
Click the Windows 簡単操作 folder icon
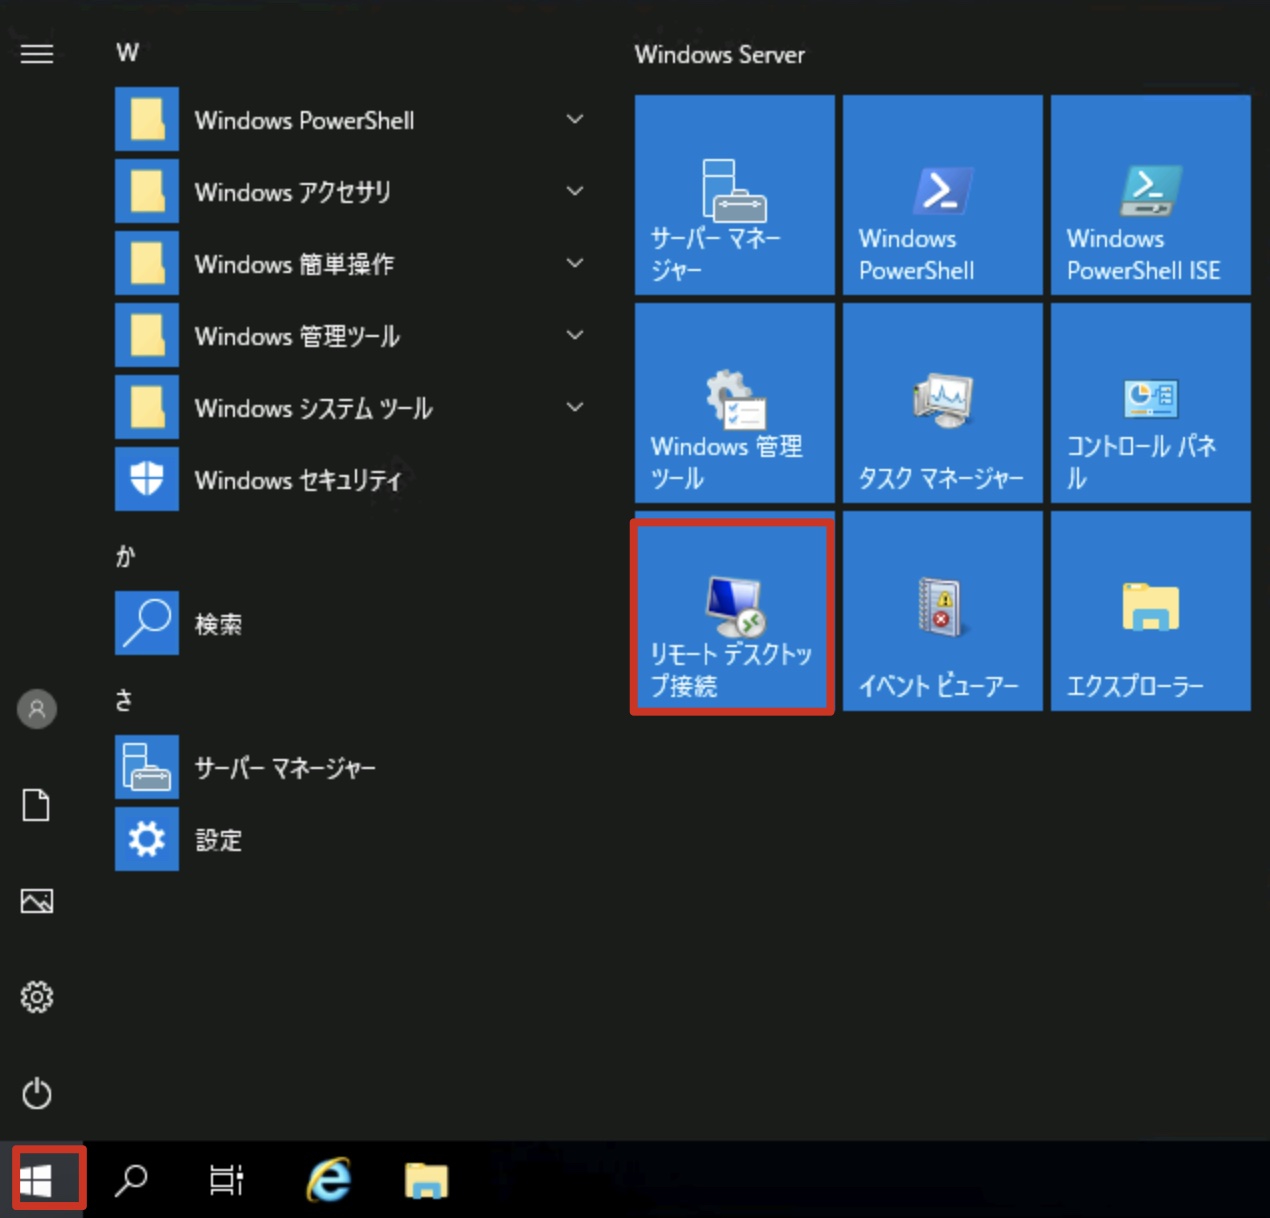pos(147,263)
